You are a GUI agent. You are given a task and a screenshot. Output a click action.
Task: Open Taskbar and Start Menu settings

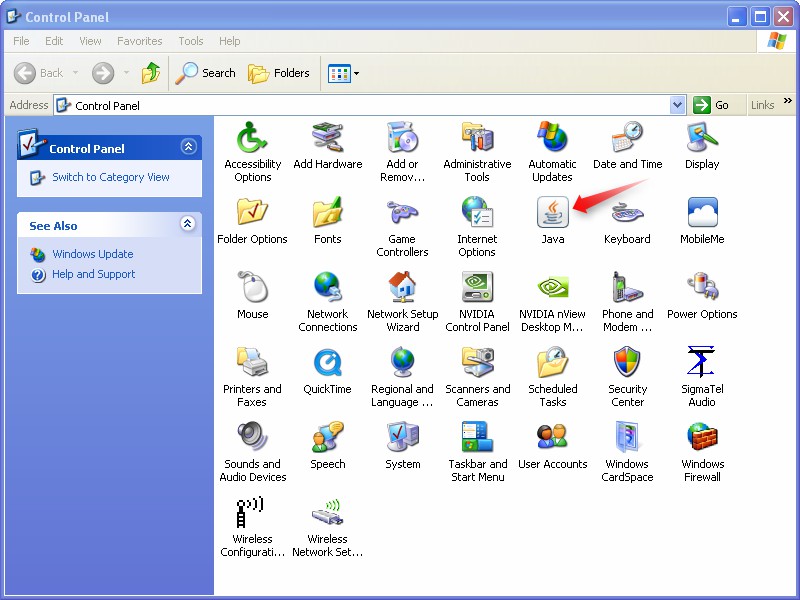pos(477,438)
